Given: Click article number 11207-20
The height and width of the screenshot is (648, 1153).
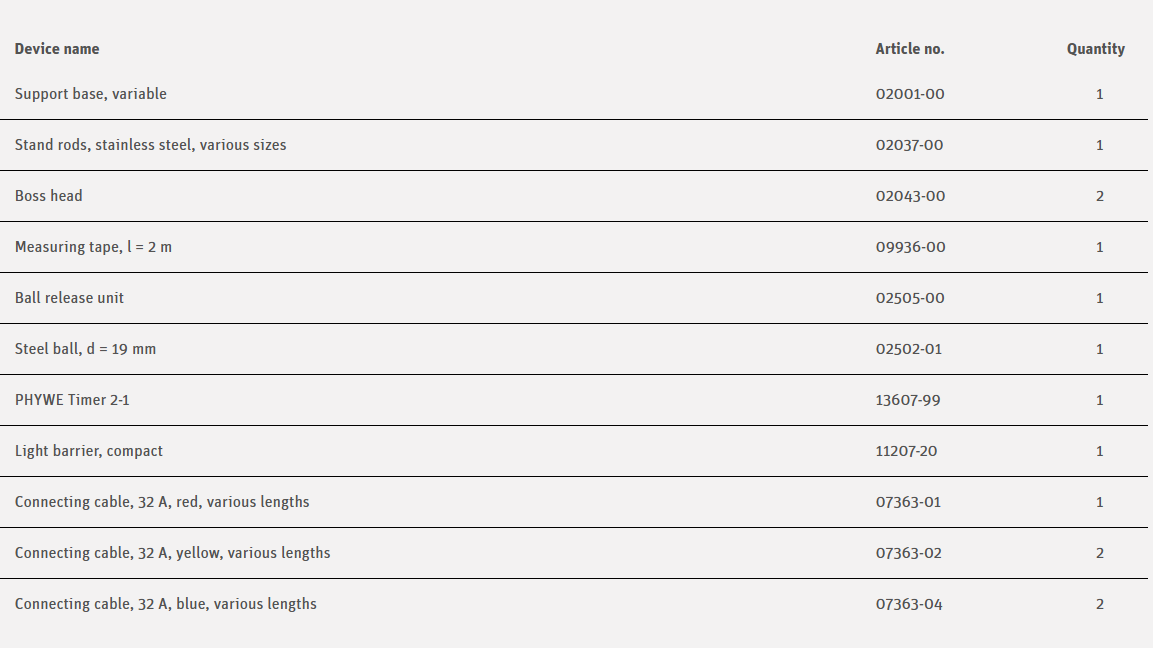Looking at the screenshot, I should (907, 451).
